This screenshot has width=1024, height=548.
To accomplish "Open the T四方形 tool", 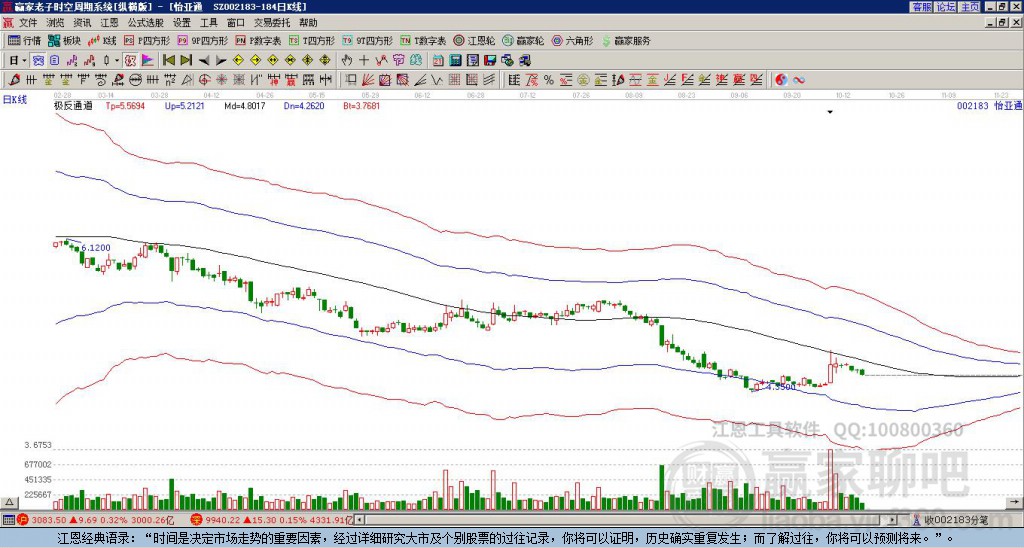I will tap(312, 40).
